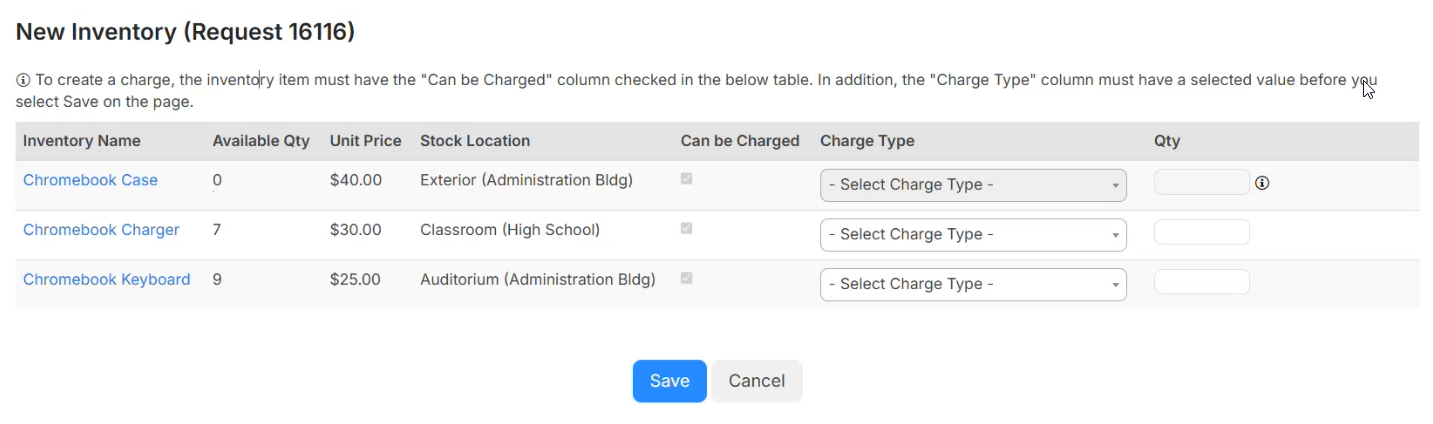Open Charge Type dropdown for Chromebook Case
The image size is (1433, 424).
pos(972,185)
